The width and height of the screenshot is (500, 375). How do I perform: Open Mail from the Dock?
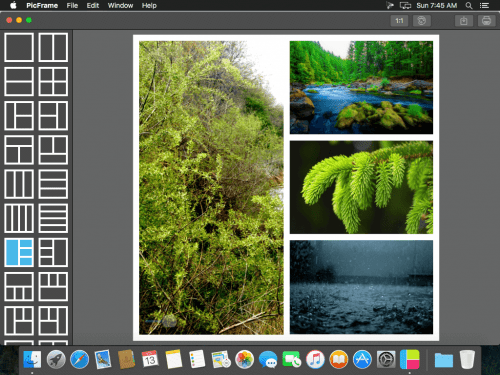103,360
